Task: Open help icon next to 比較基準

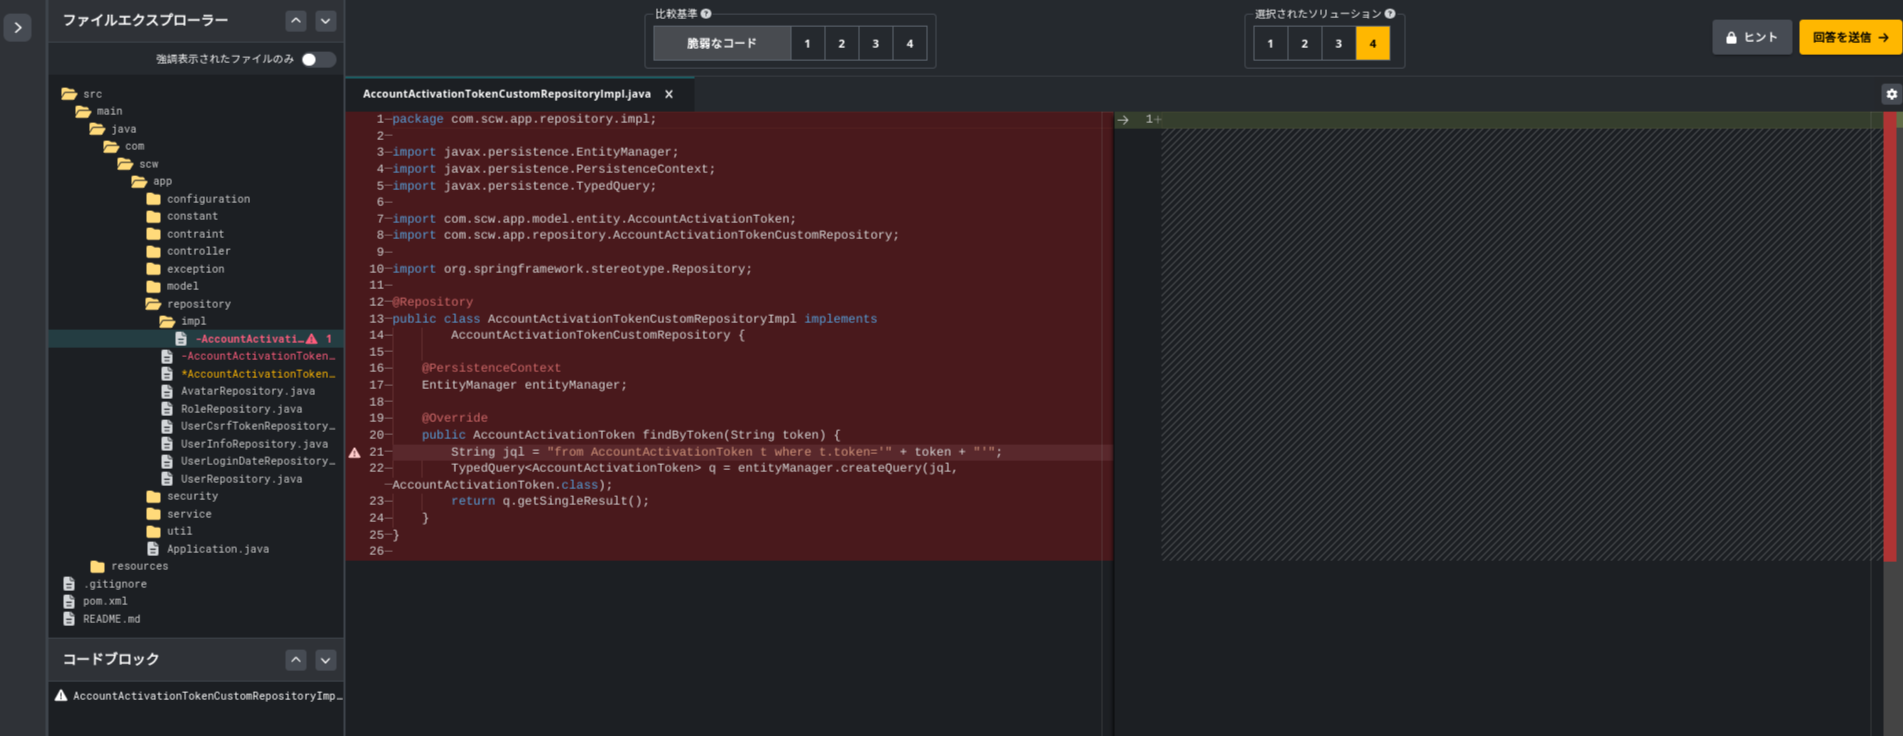Action: point(706,14)
